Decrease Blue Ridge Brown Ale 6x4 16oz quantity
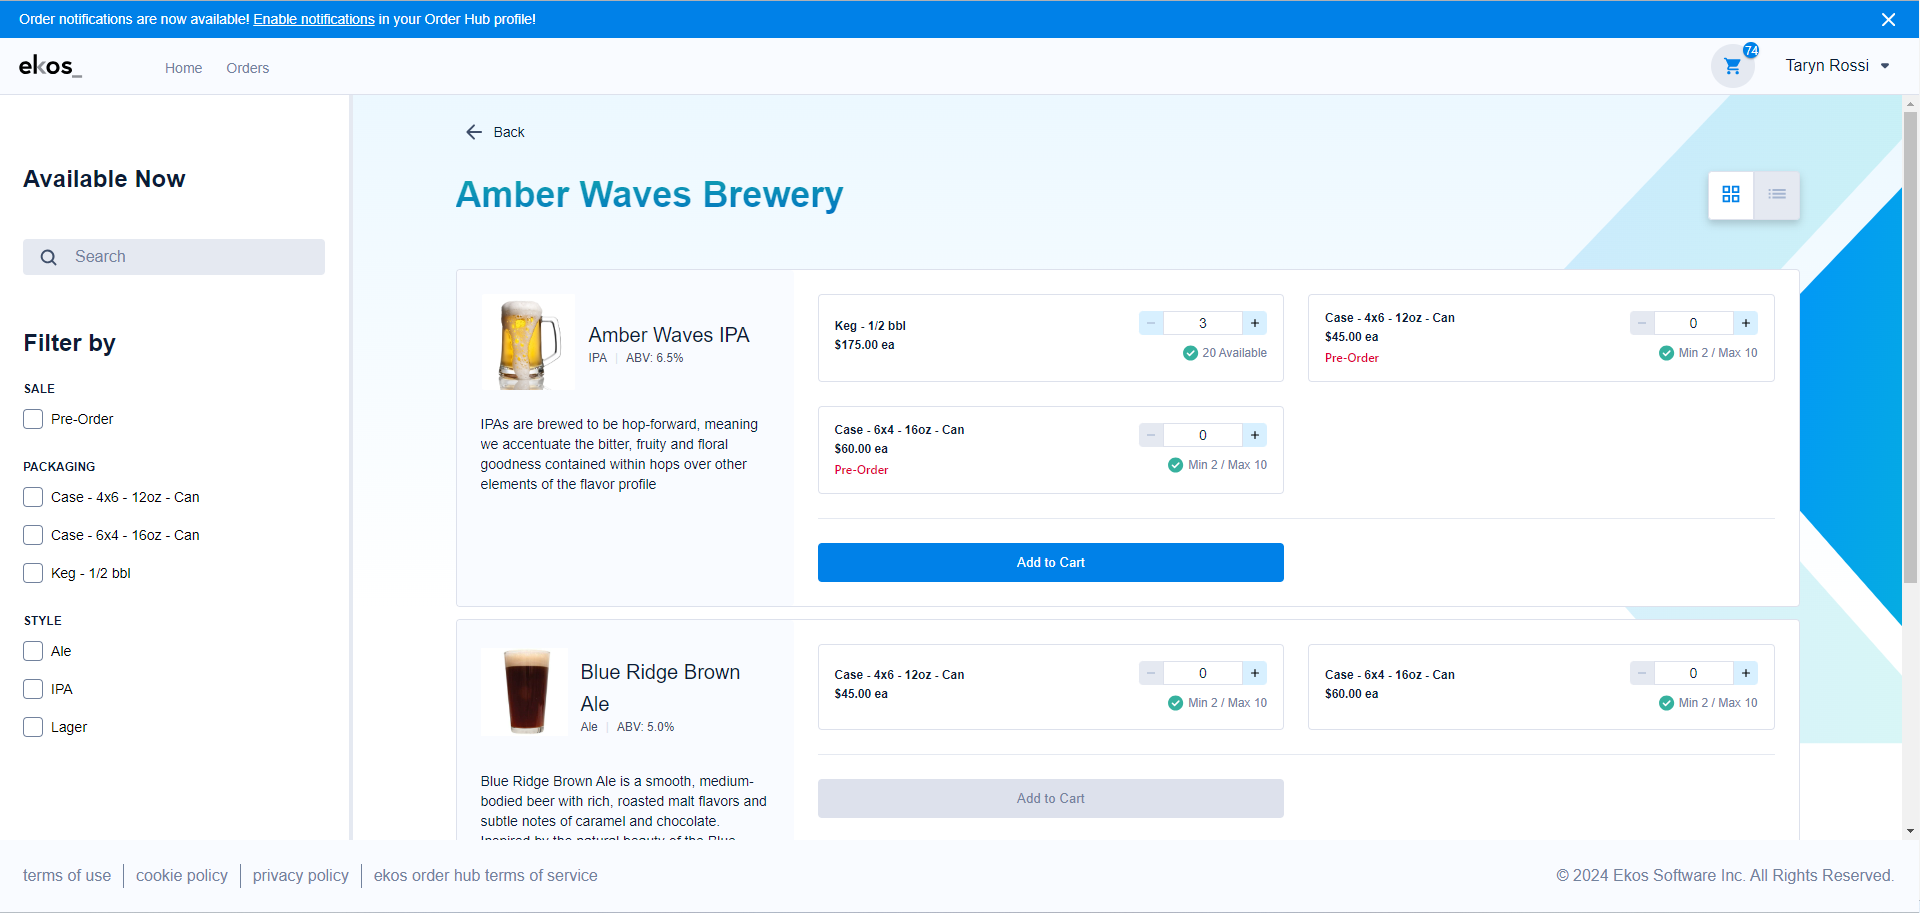The height and width of the screenshot is (913, 1920). click(1642, 673)
